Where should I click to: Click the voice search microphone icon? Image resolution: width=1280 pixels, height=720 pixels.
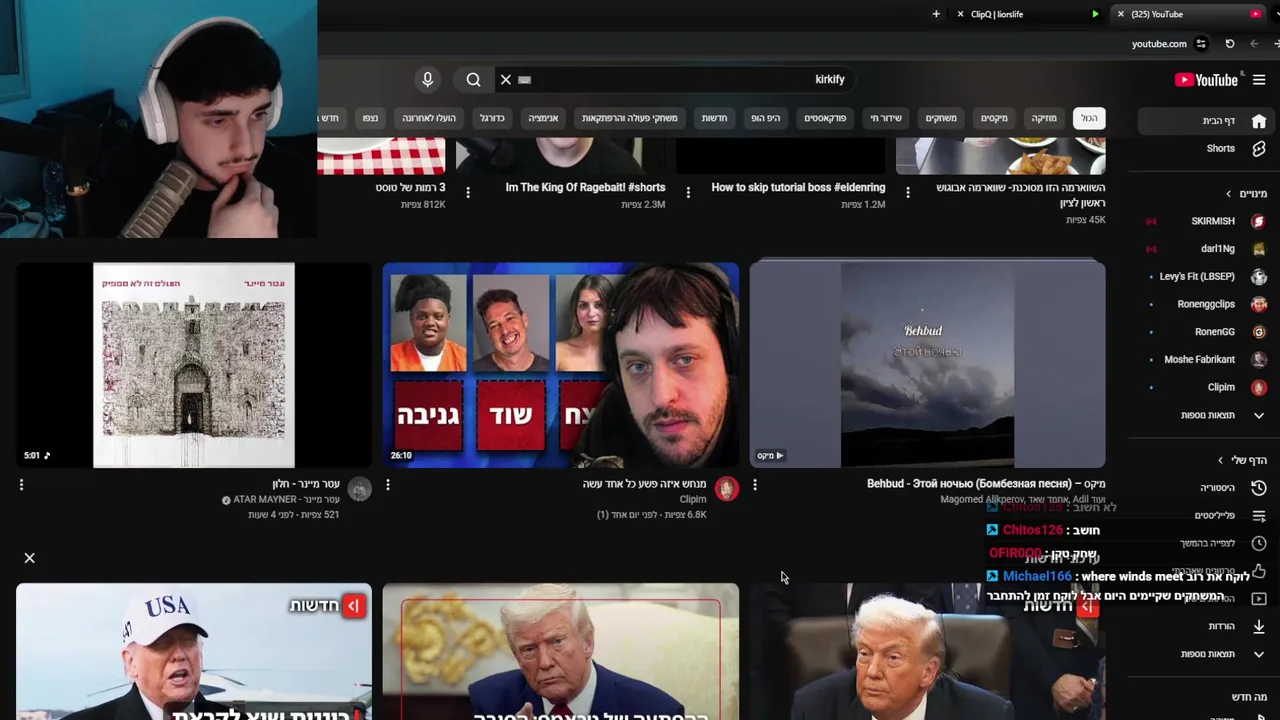pos(427,80)
